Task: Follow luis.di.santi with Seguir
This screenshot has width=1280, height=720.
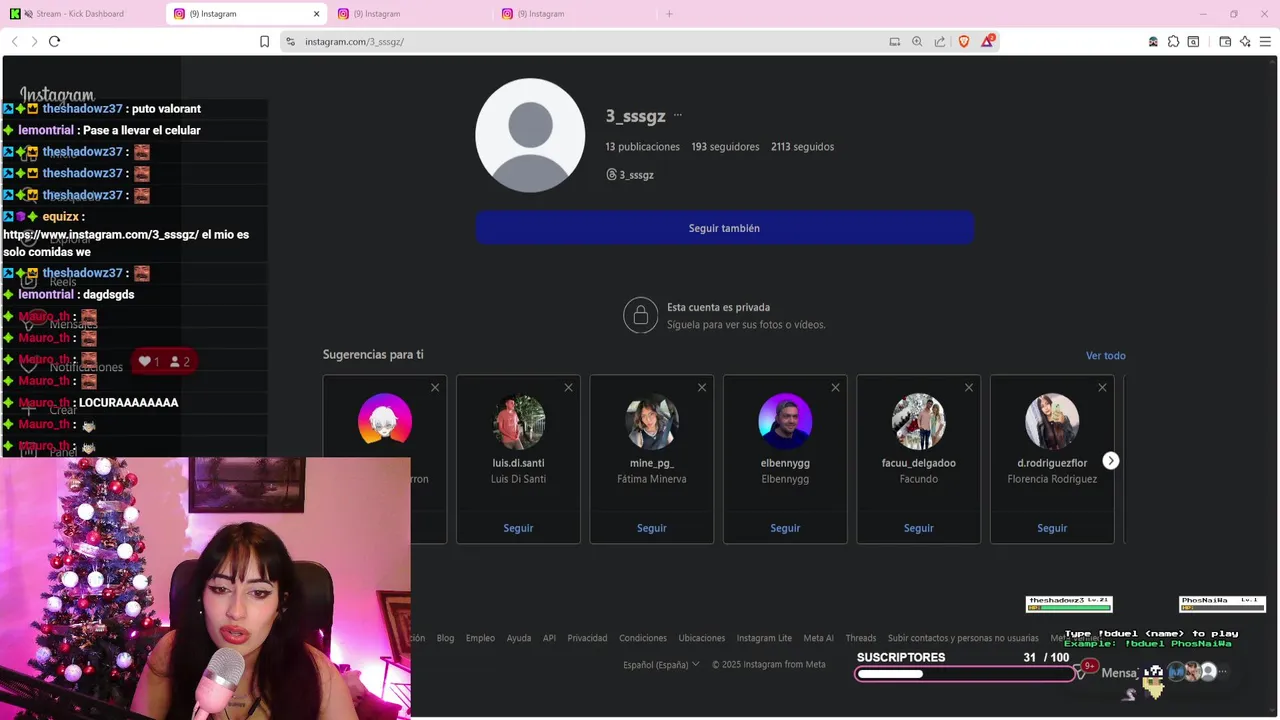Action: click(x=518, y=528)
